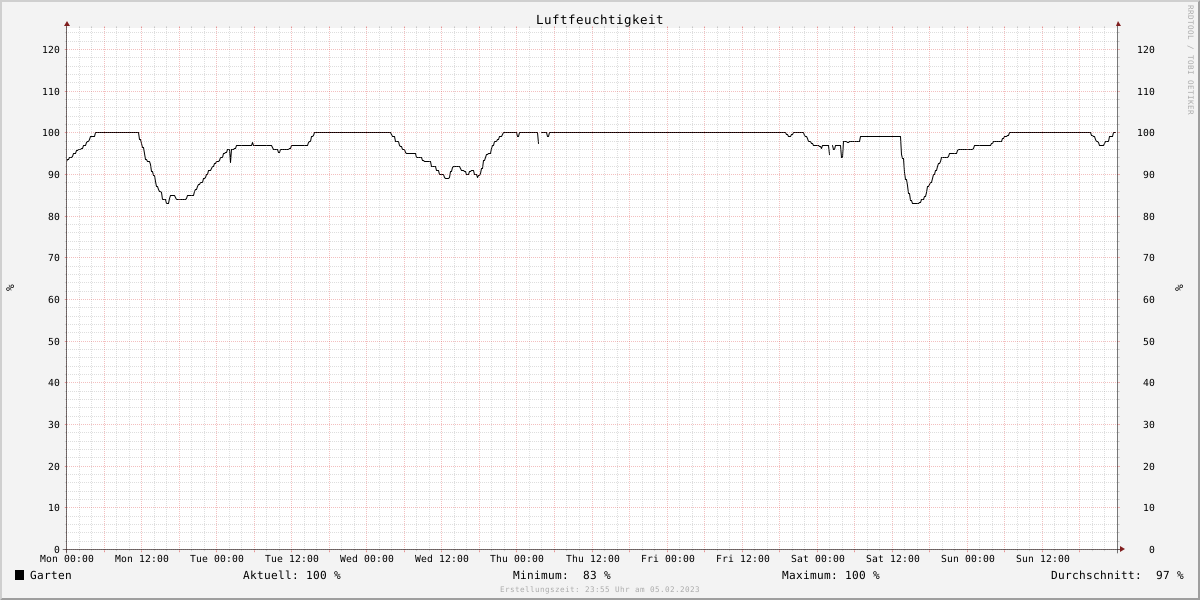Click the % unit label beside the right axis
The width and height of the screenshot is (1200, 600).
pyautogui.click(x=1179, y=288)
